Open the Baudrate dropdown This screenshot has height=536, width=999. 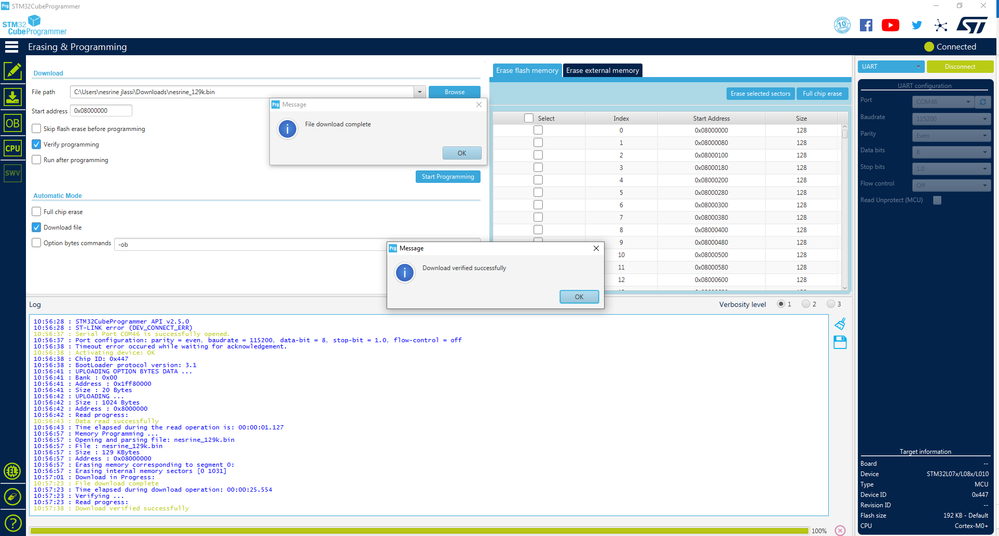(951, 119)
